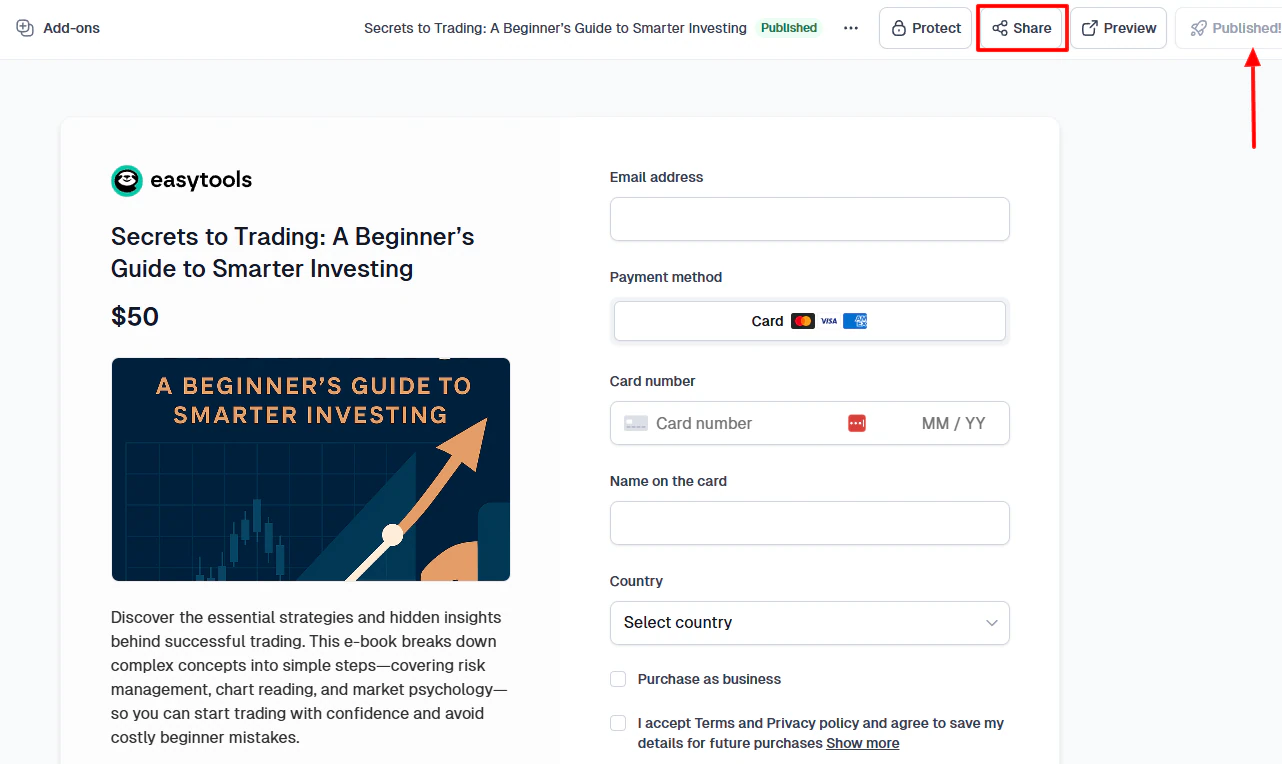Open the Show more link
Image resolution: width=1282 pixels, height=764 pixels.
tap(863, 743)
